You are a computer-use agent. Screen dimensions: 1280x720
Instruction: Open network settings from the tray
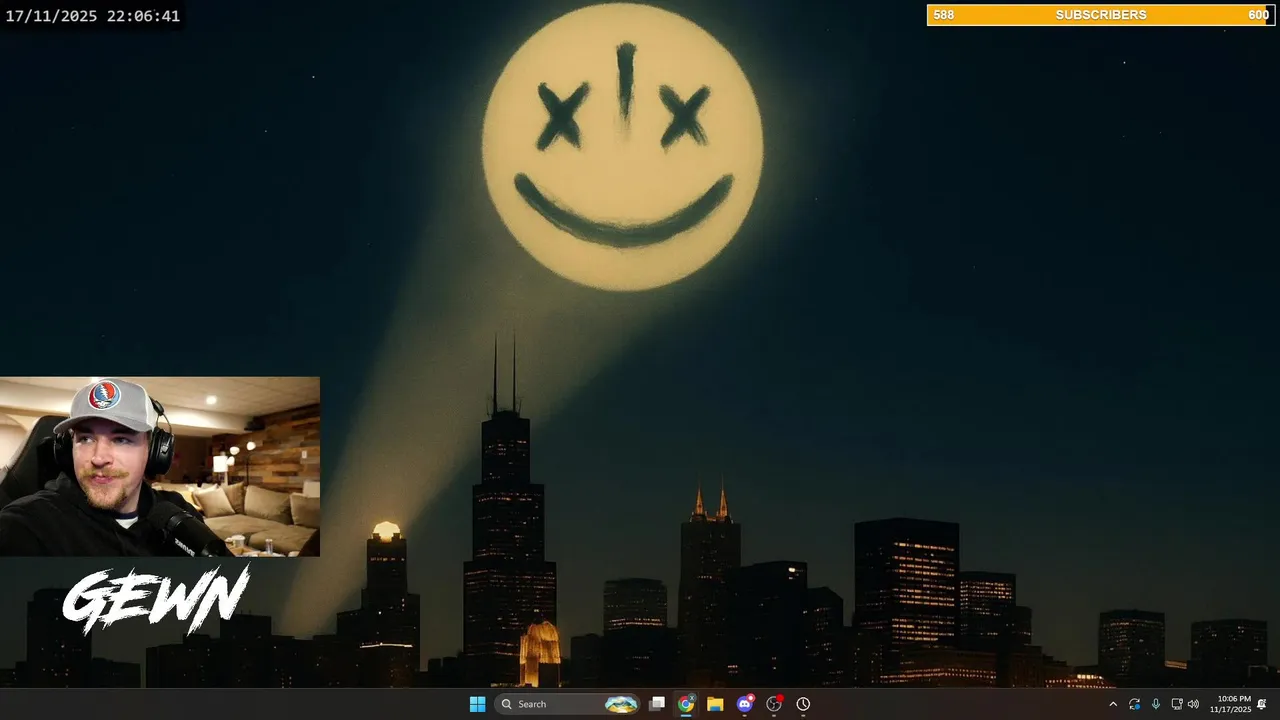(1177, 704)
